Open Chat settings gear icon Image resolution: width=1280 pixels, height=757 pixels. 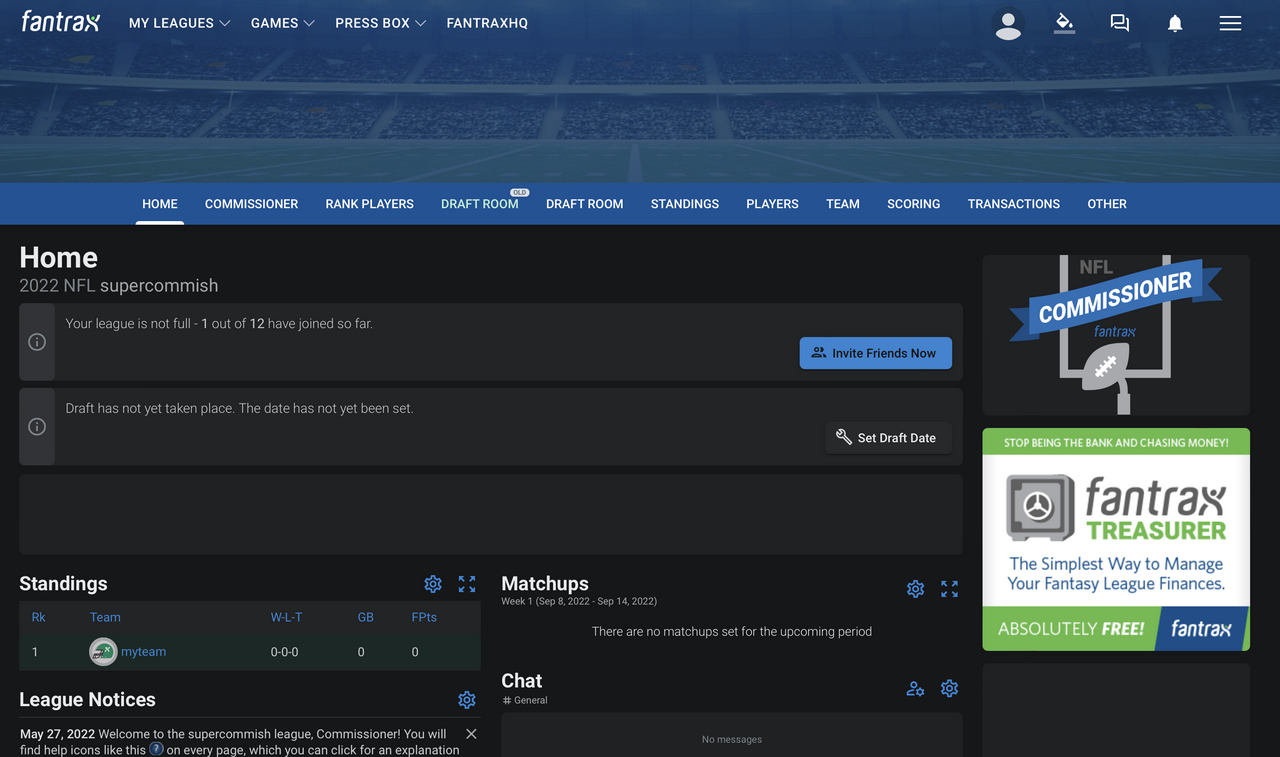949,688
